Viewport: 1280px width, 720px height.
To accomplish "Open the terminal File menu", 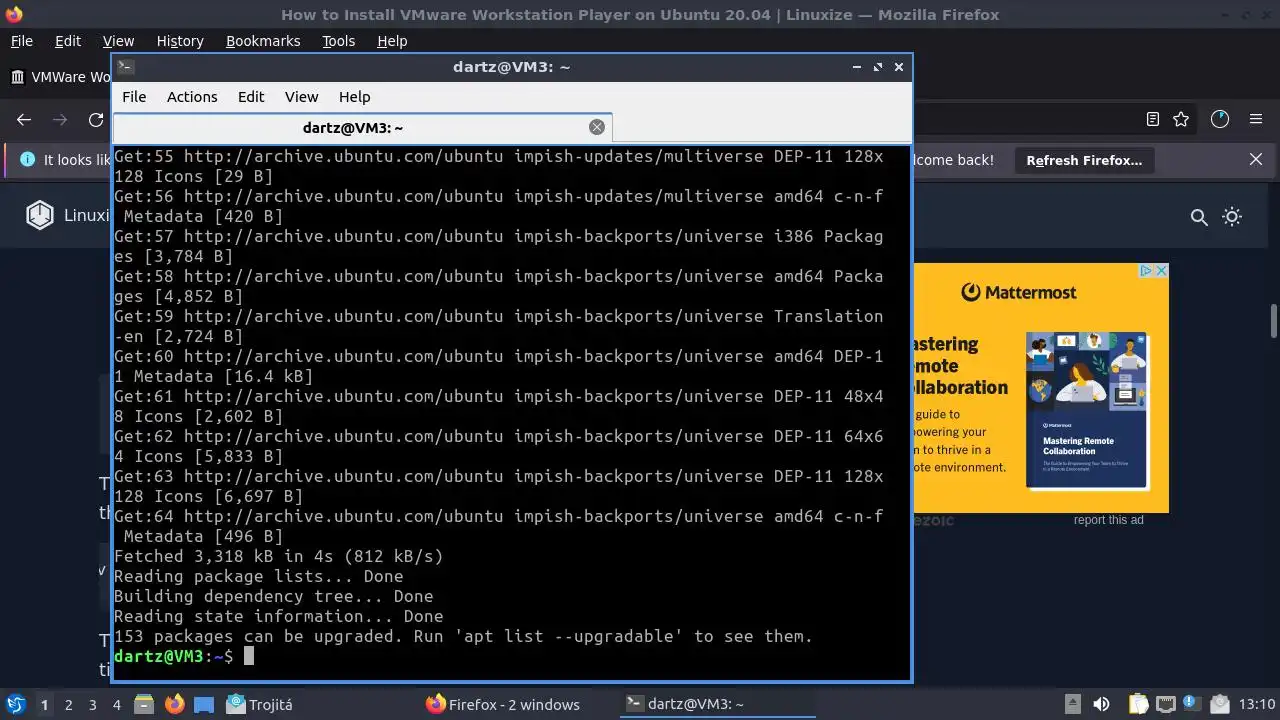I will point(134,97).
